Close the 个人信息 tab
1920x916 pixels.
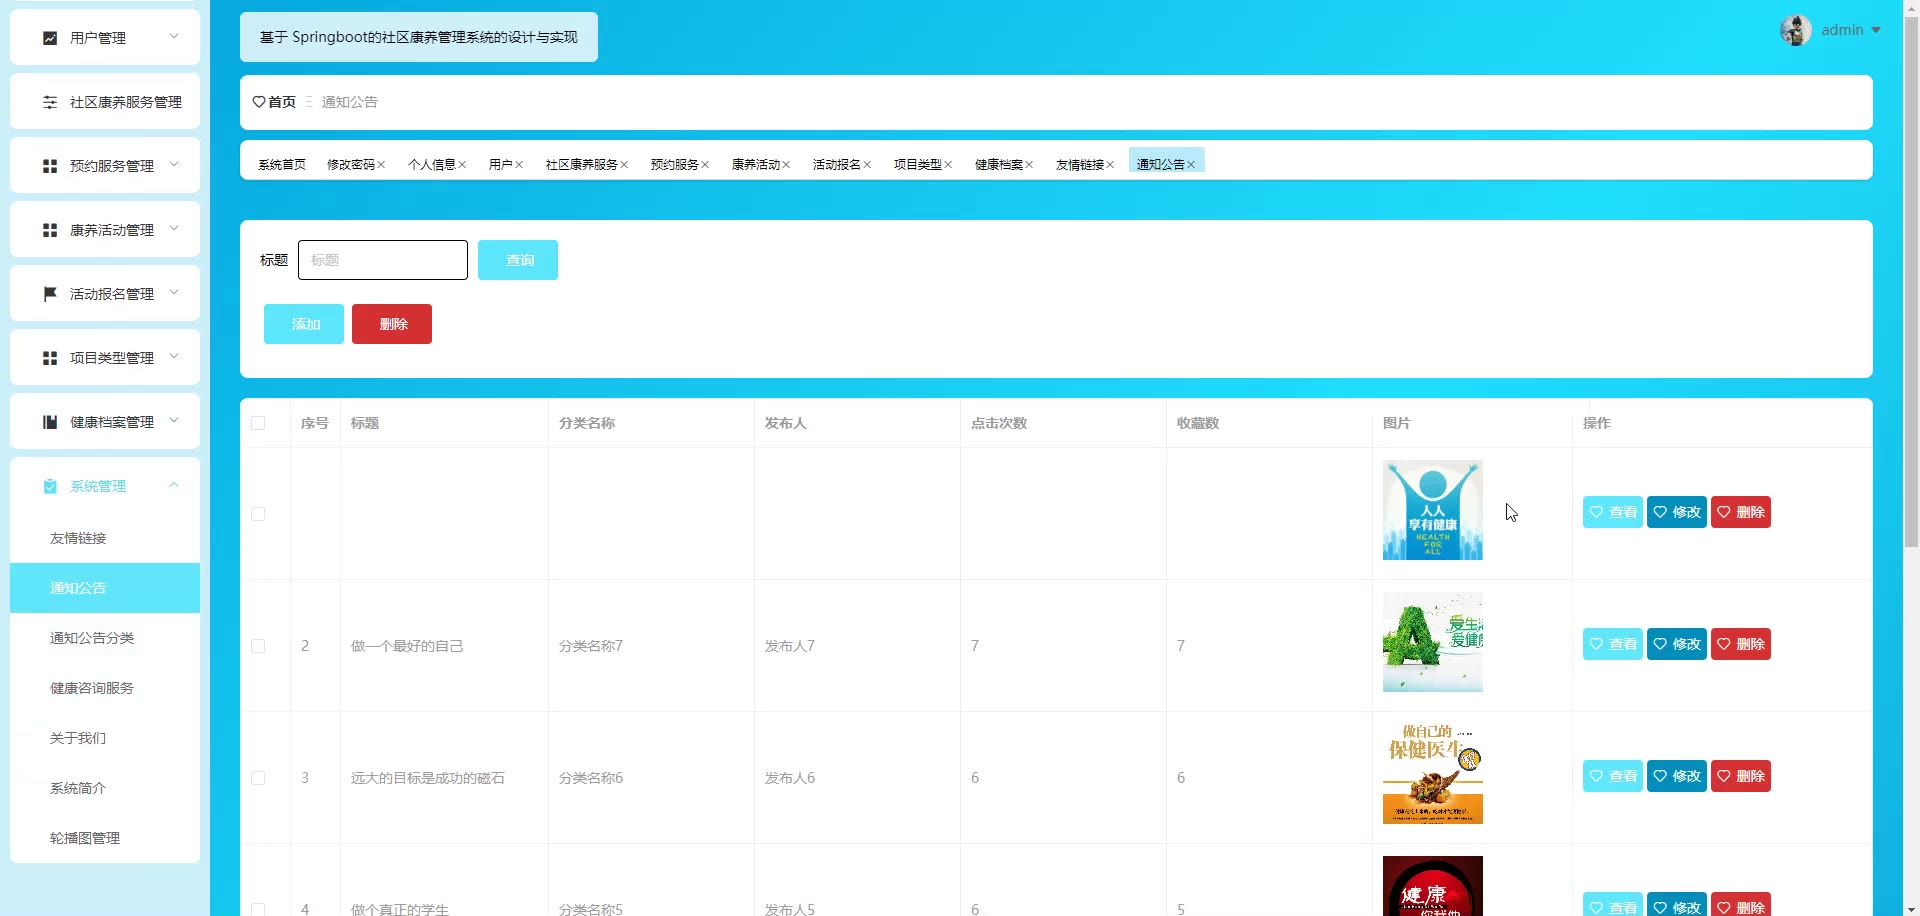[x=462, y=165]
